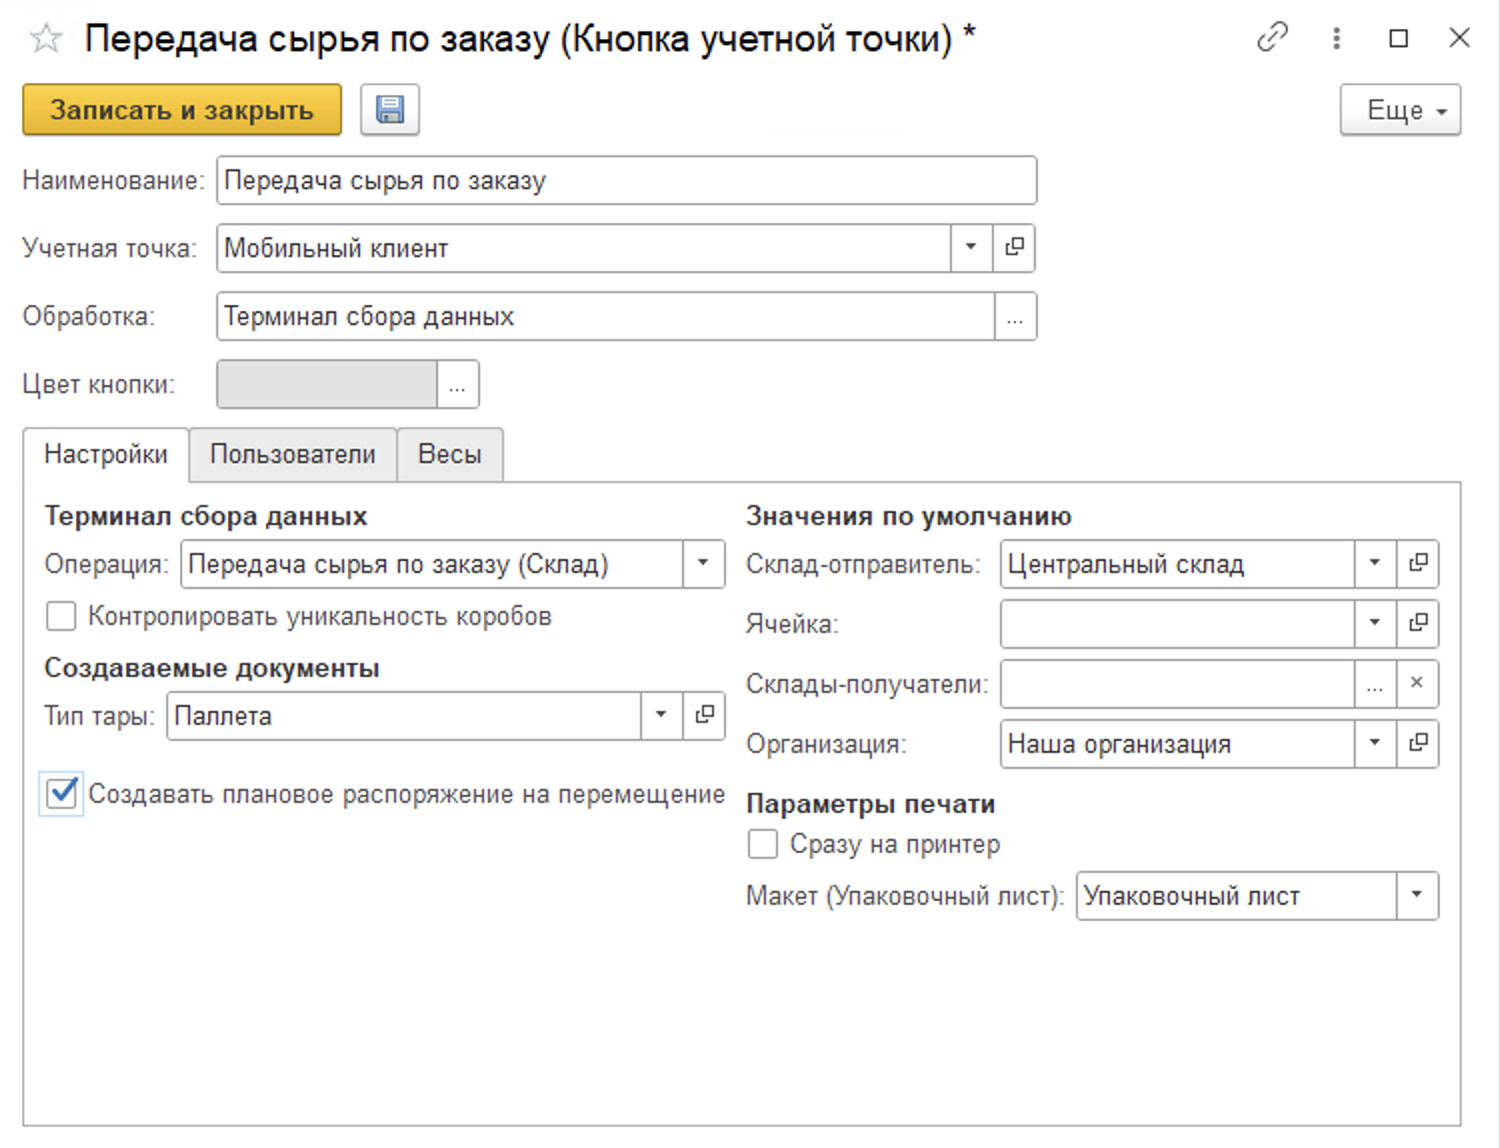Enable Контролировать уникальность коробов checkbox
This screenshot has height=1148, width=1500.
point(61,616)
